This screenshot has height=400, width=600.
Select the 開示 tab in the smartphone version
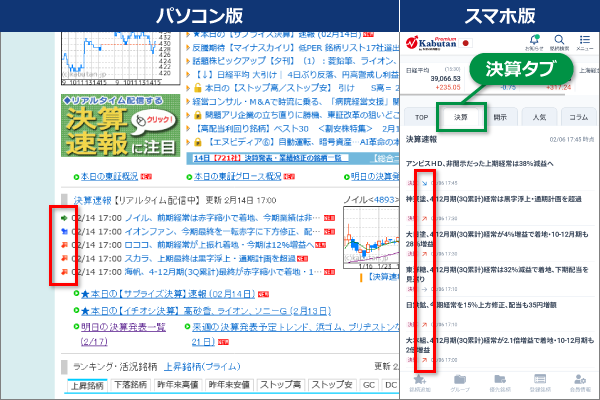pyautogui.click(x=500, y=117)
